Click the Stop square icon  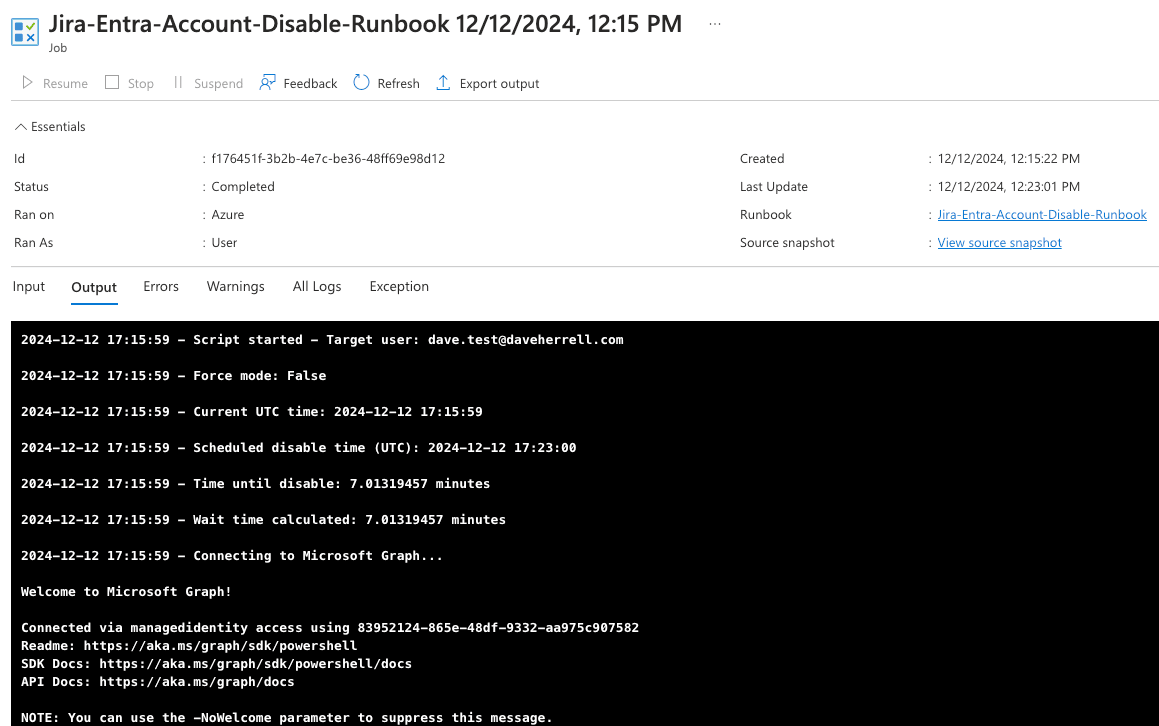(112, 83)
